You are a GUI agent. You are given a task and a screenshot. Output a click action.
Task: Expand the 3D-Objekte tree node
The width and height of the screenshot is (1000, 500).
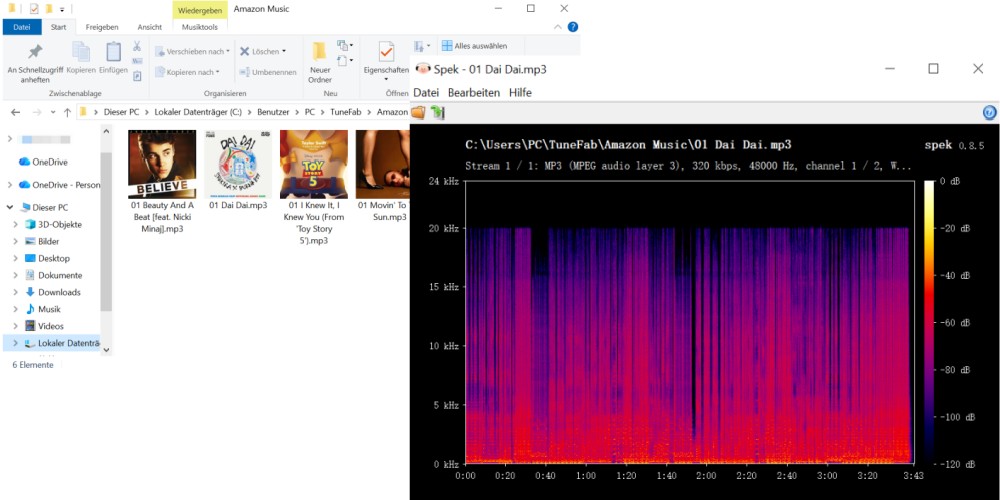pyautogui.click(x=15, y=224)
